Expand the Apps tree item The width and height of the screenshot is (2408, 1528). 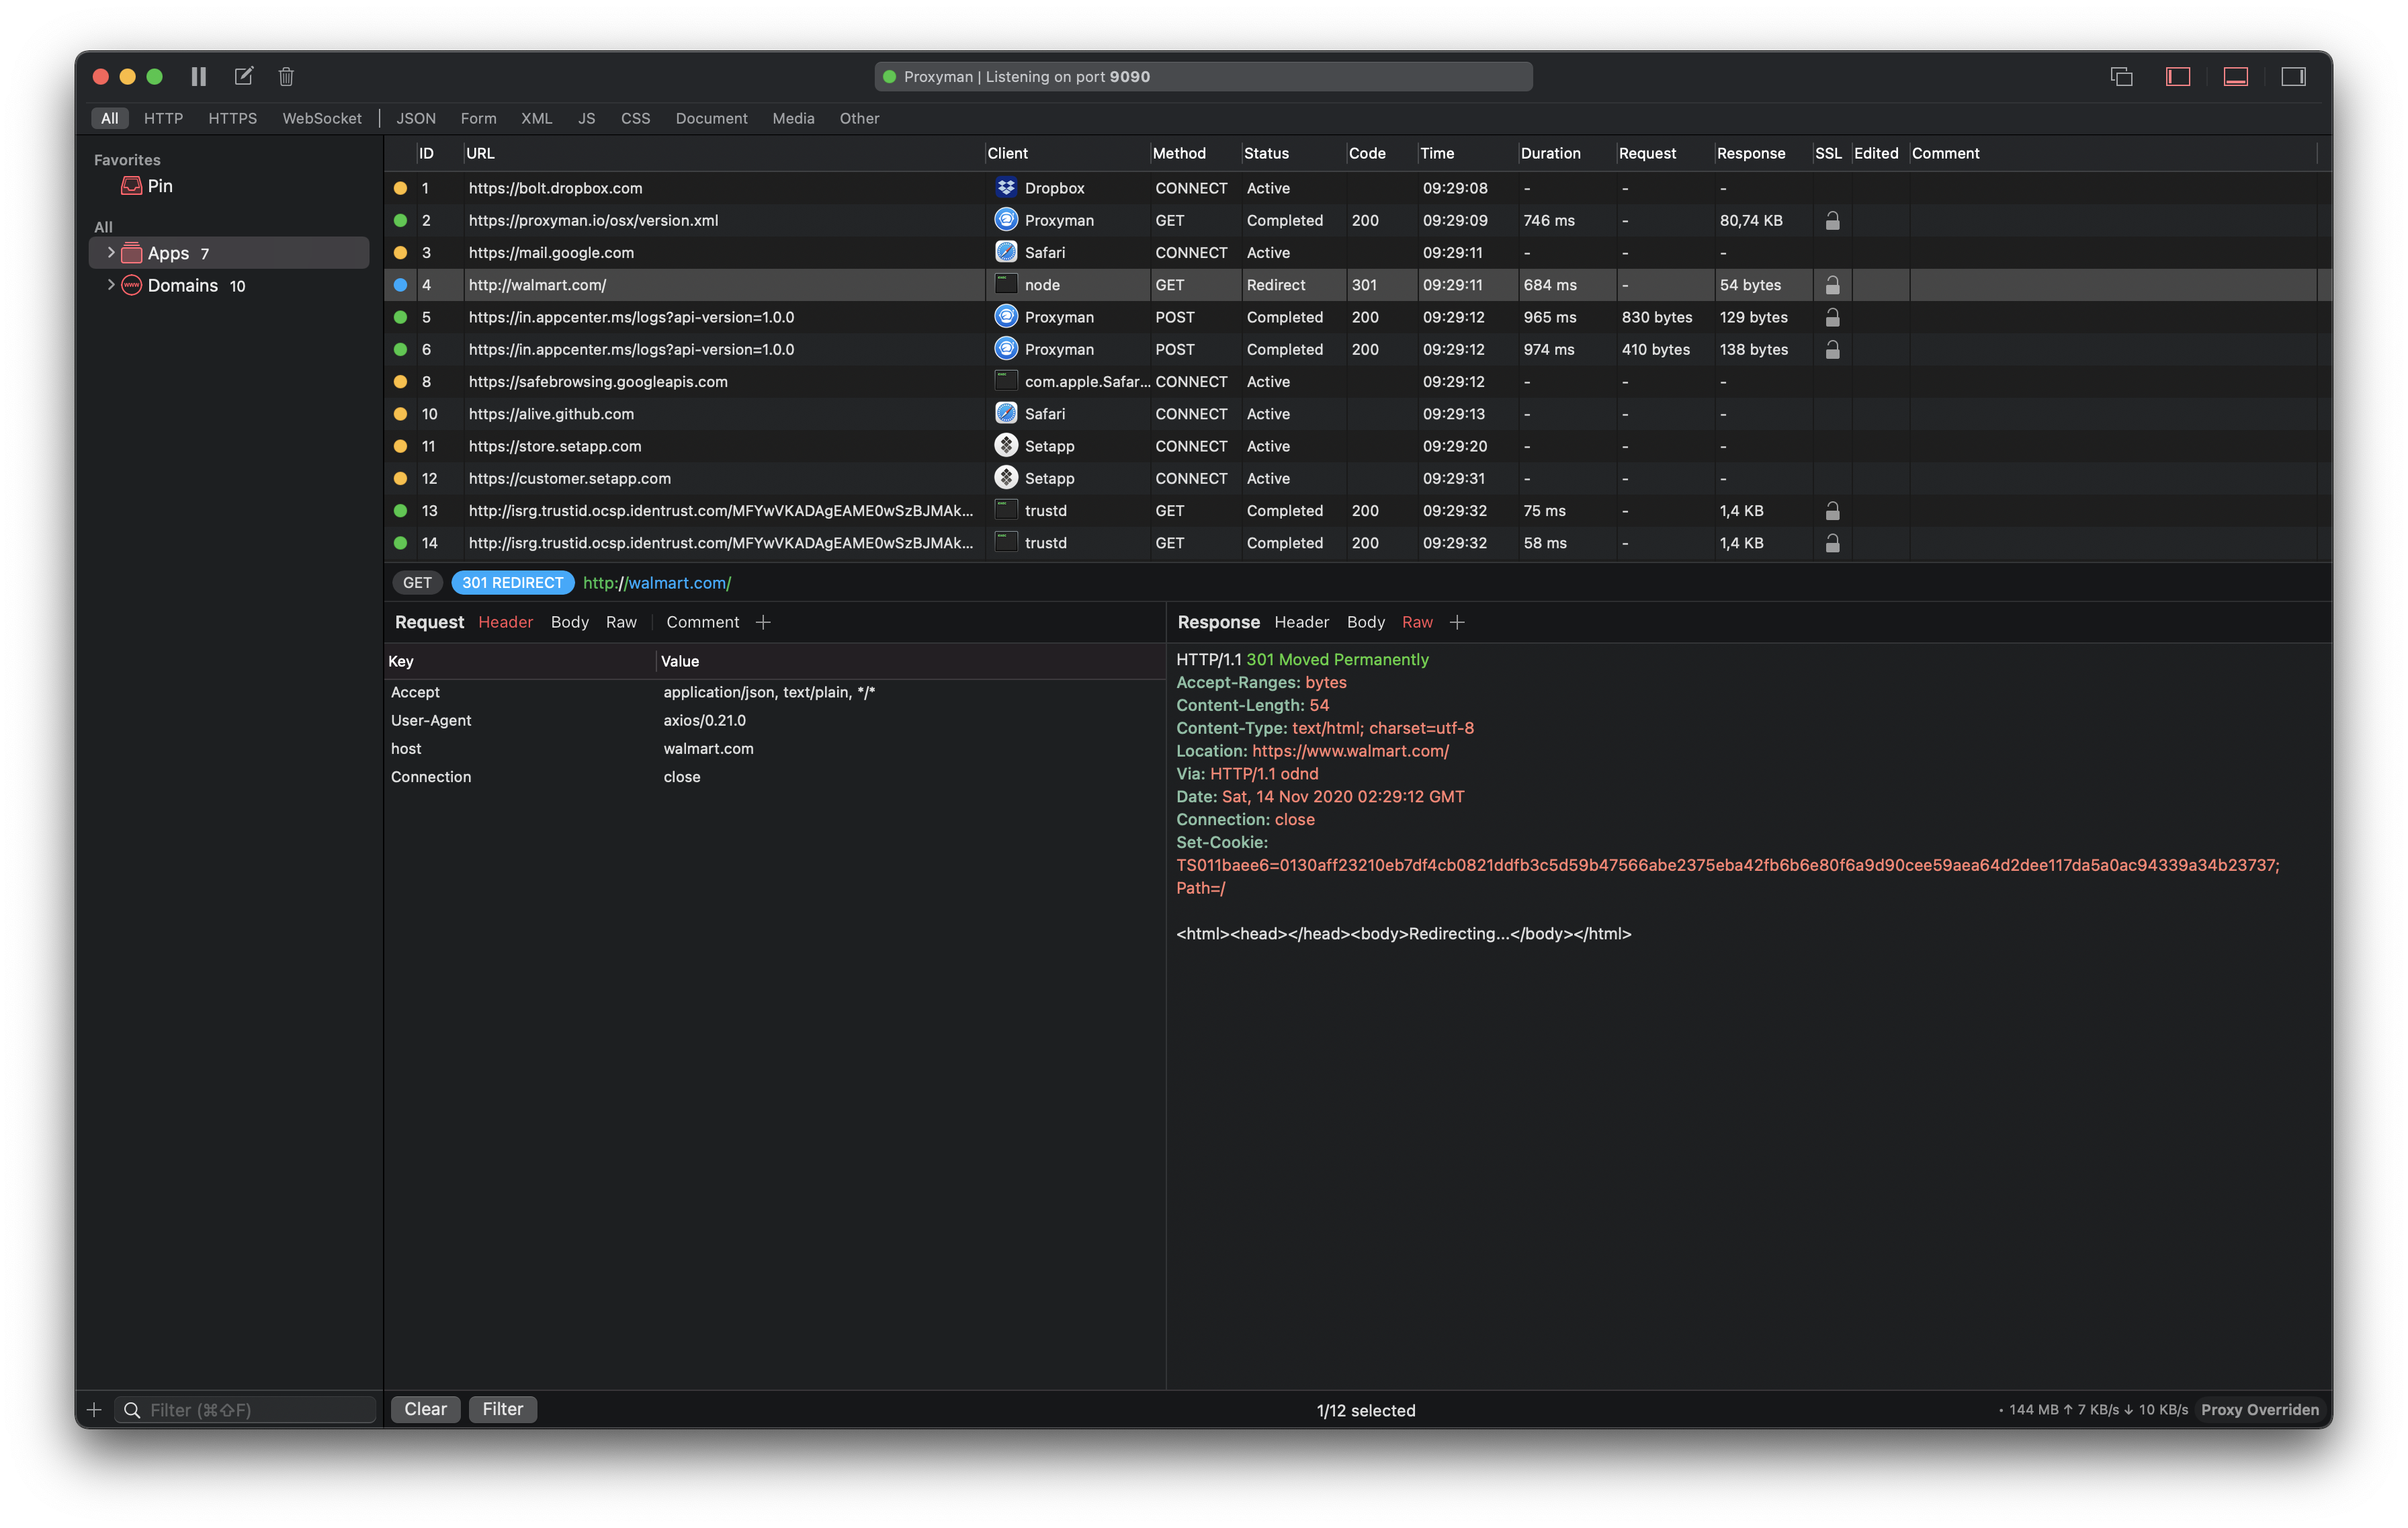(110, 253)
